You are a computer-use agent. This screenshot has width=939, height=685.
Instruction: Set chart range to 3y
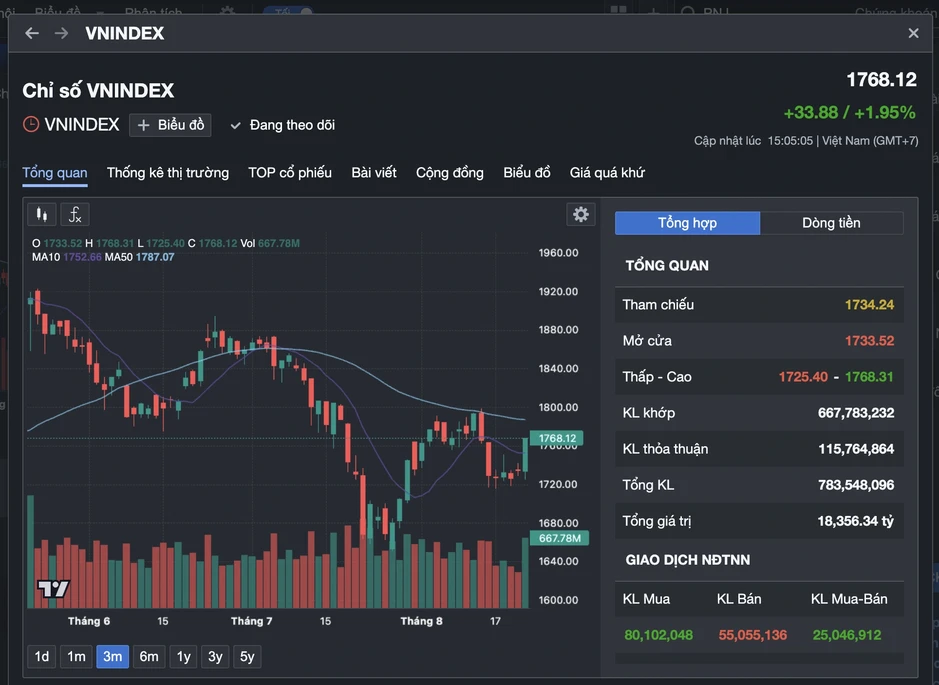click(216, 656)
